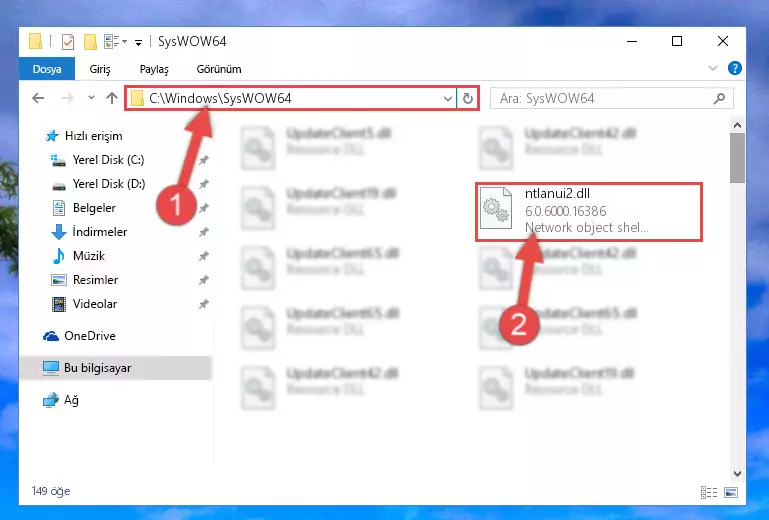Select the ntlanui2.dll file
The height and width of the screenshot is (520, 769).
coord(589,212)
